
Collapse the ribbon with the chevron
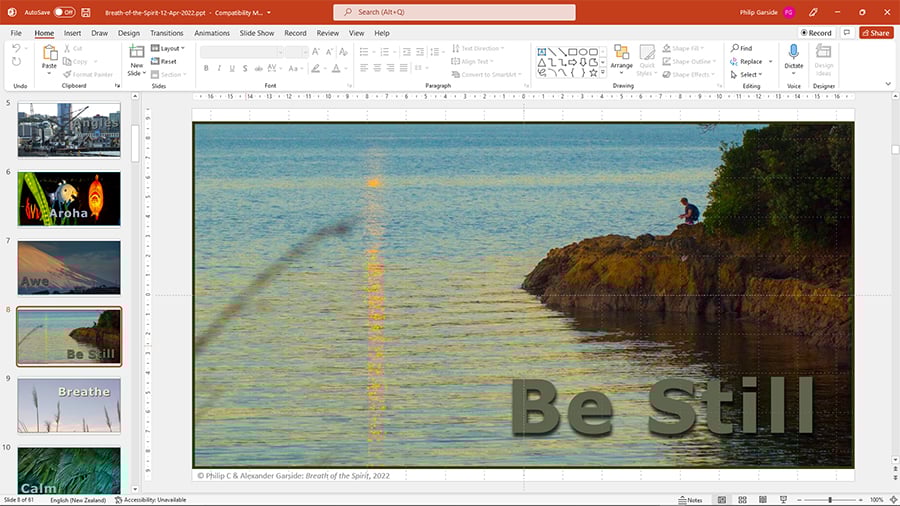coord(888,84)
